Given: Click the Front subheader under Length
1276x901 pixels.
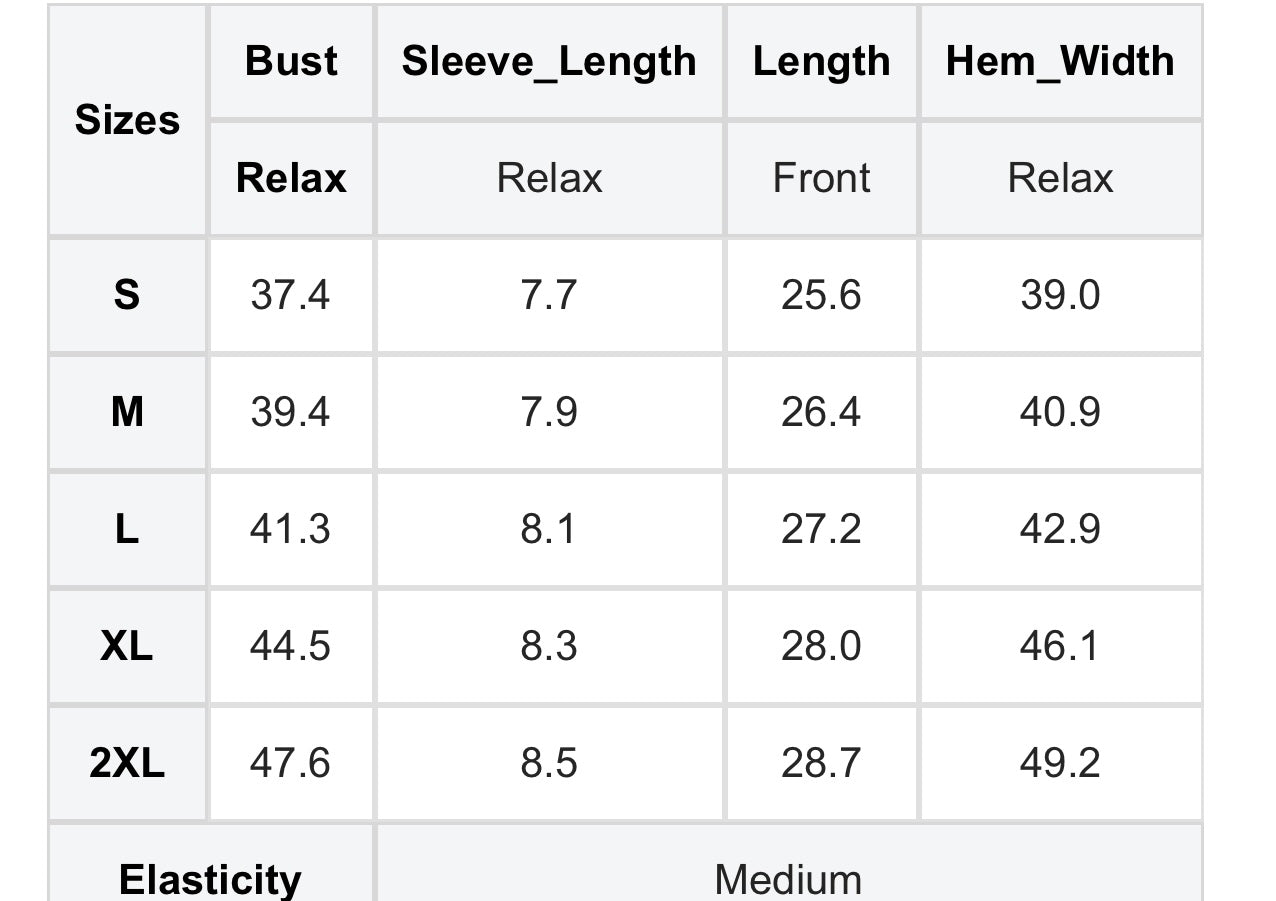Looking at the screenshot, I should coord(821,178).
